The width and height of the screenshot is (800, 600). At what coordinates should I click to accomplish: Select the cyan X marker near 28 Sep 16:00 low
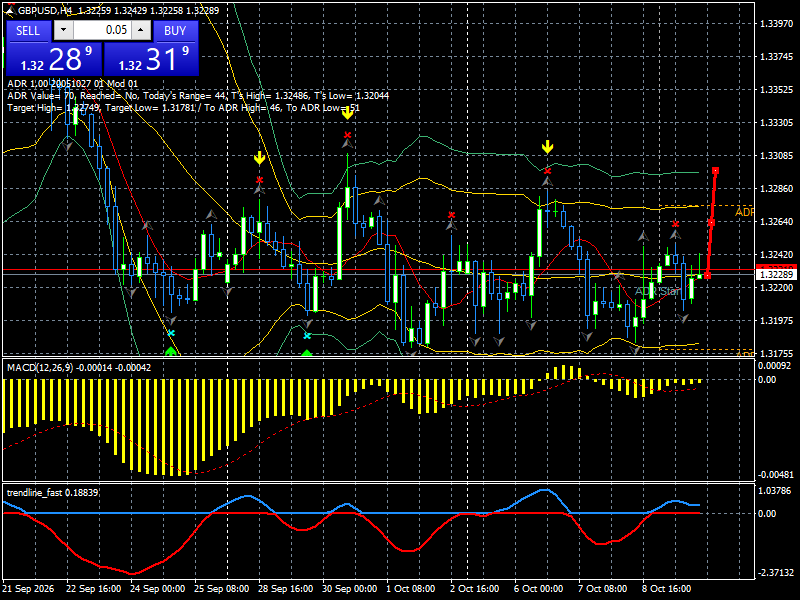pyautogui.click(x=307, y=336)
